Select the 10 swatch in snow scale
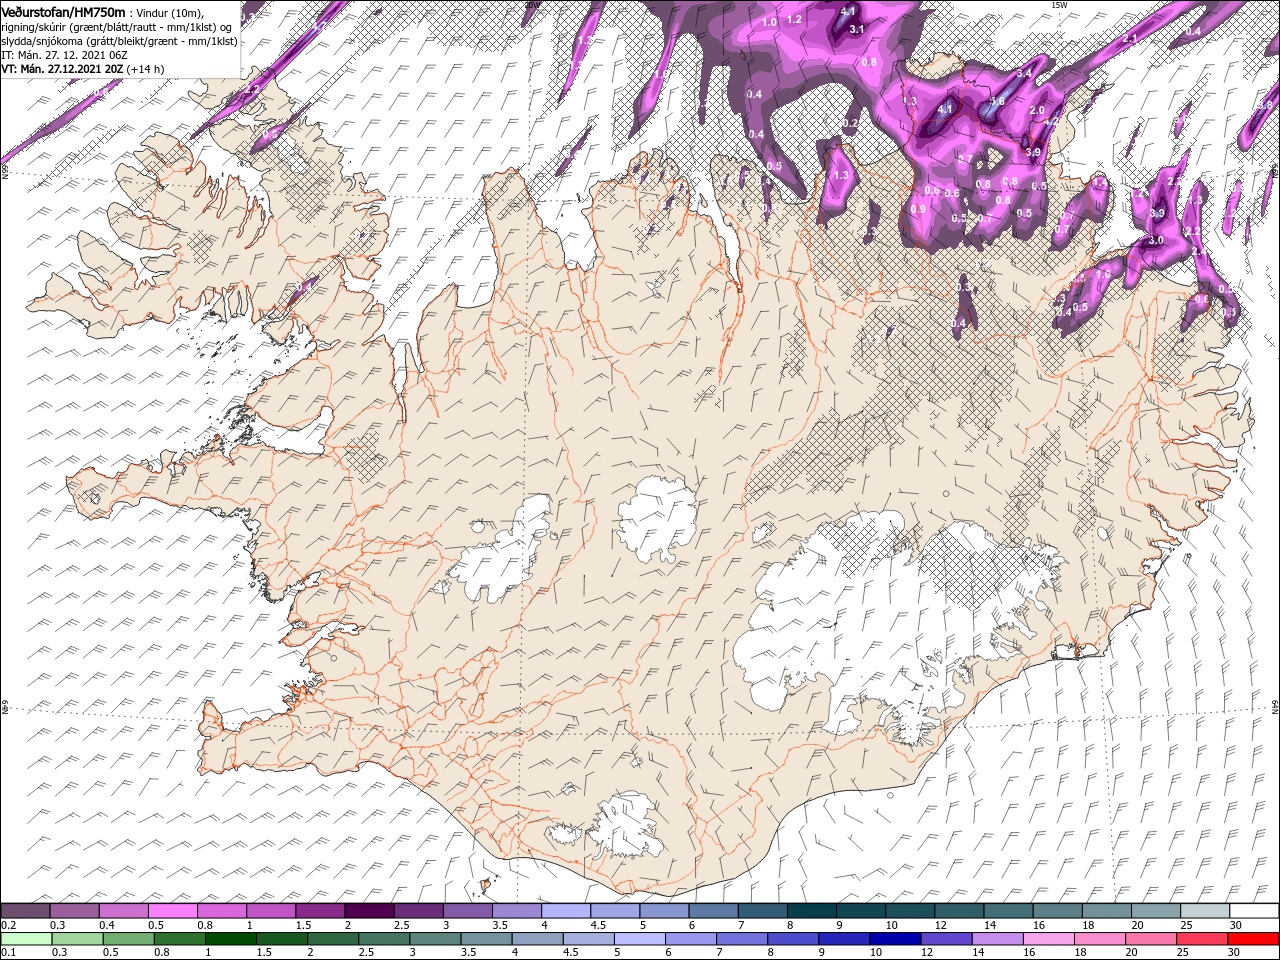Screen dimensions: 1280x960 pos(910,910)
